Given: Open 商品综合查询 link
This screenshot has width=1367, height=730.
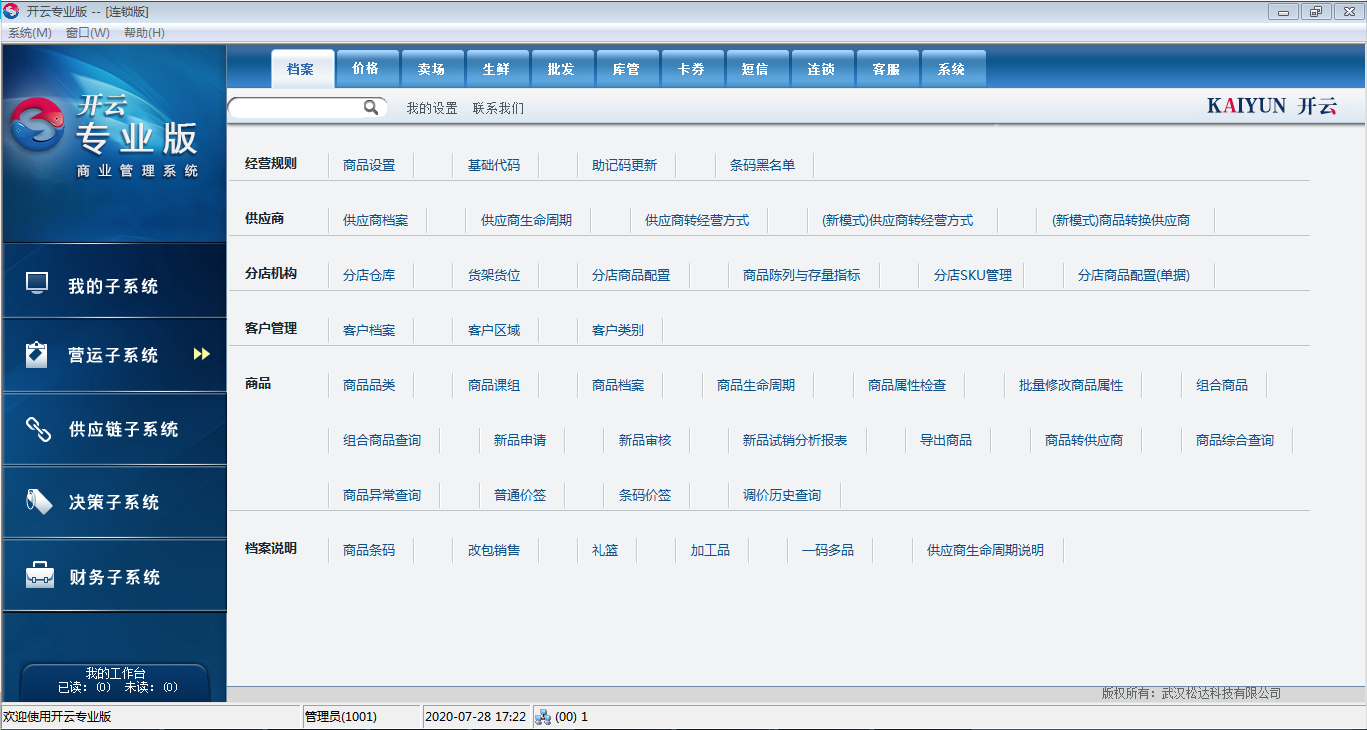Looking at the screenshot, I should [1235, 440].
